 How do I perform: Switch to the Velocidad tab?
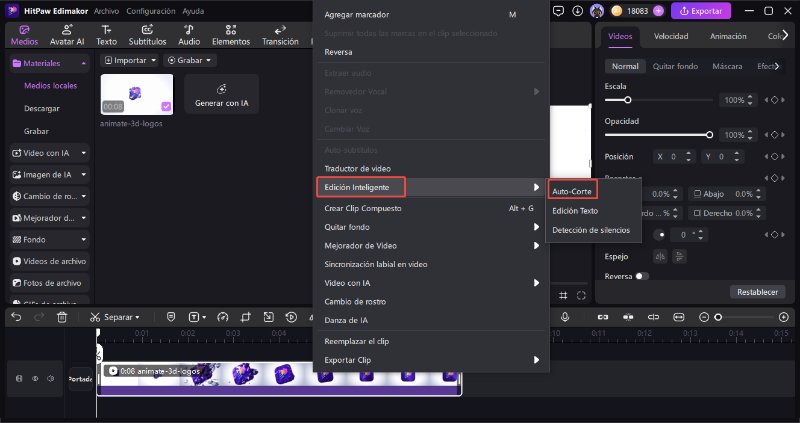(670, 36)
